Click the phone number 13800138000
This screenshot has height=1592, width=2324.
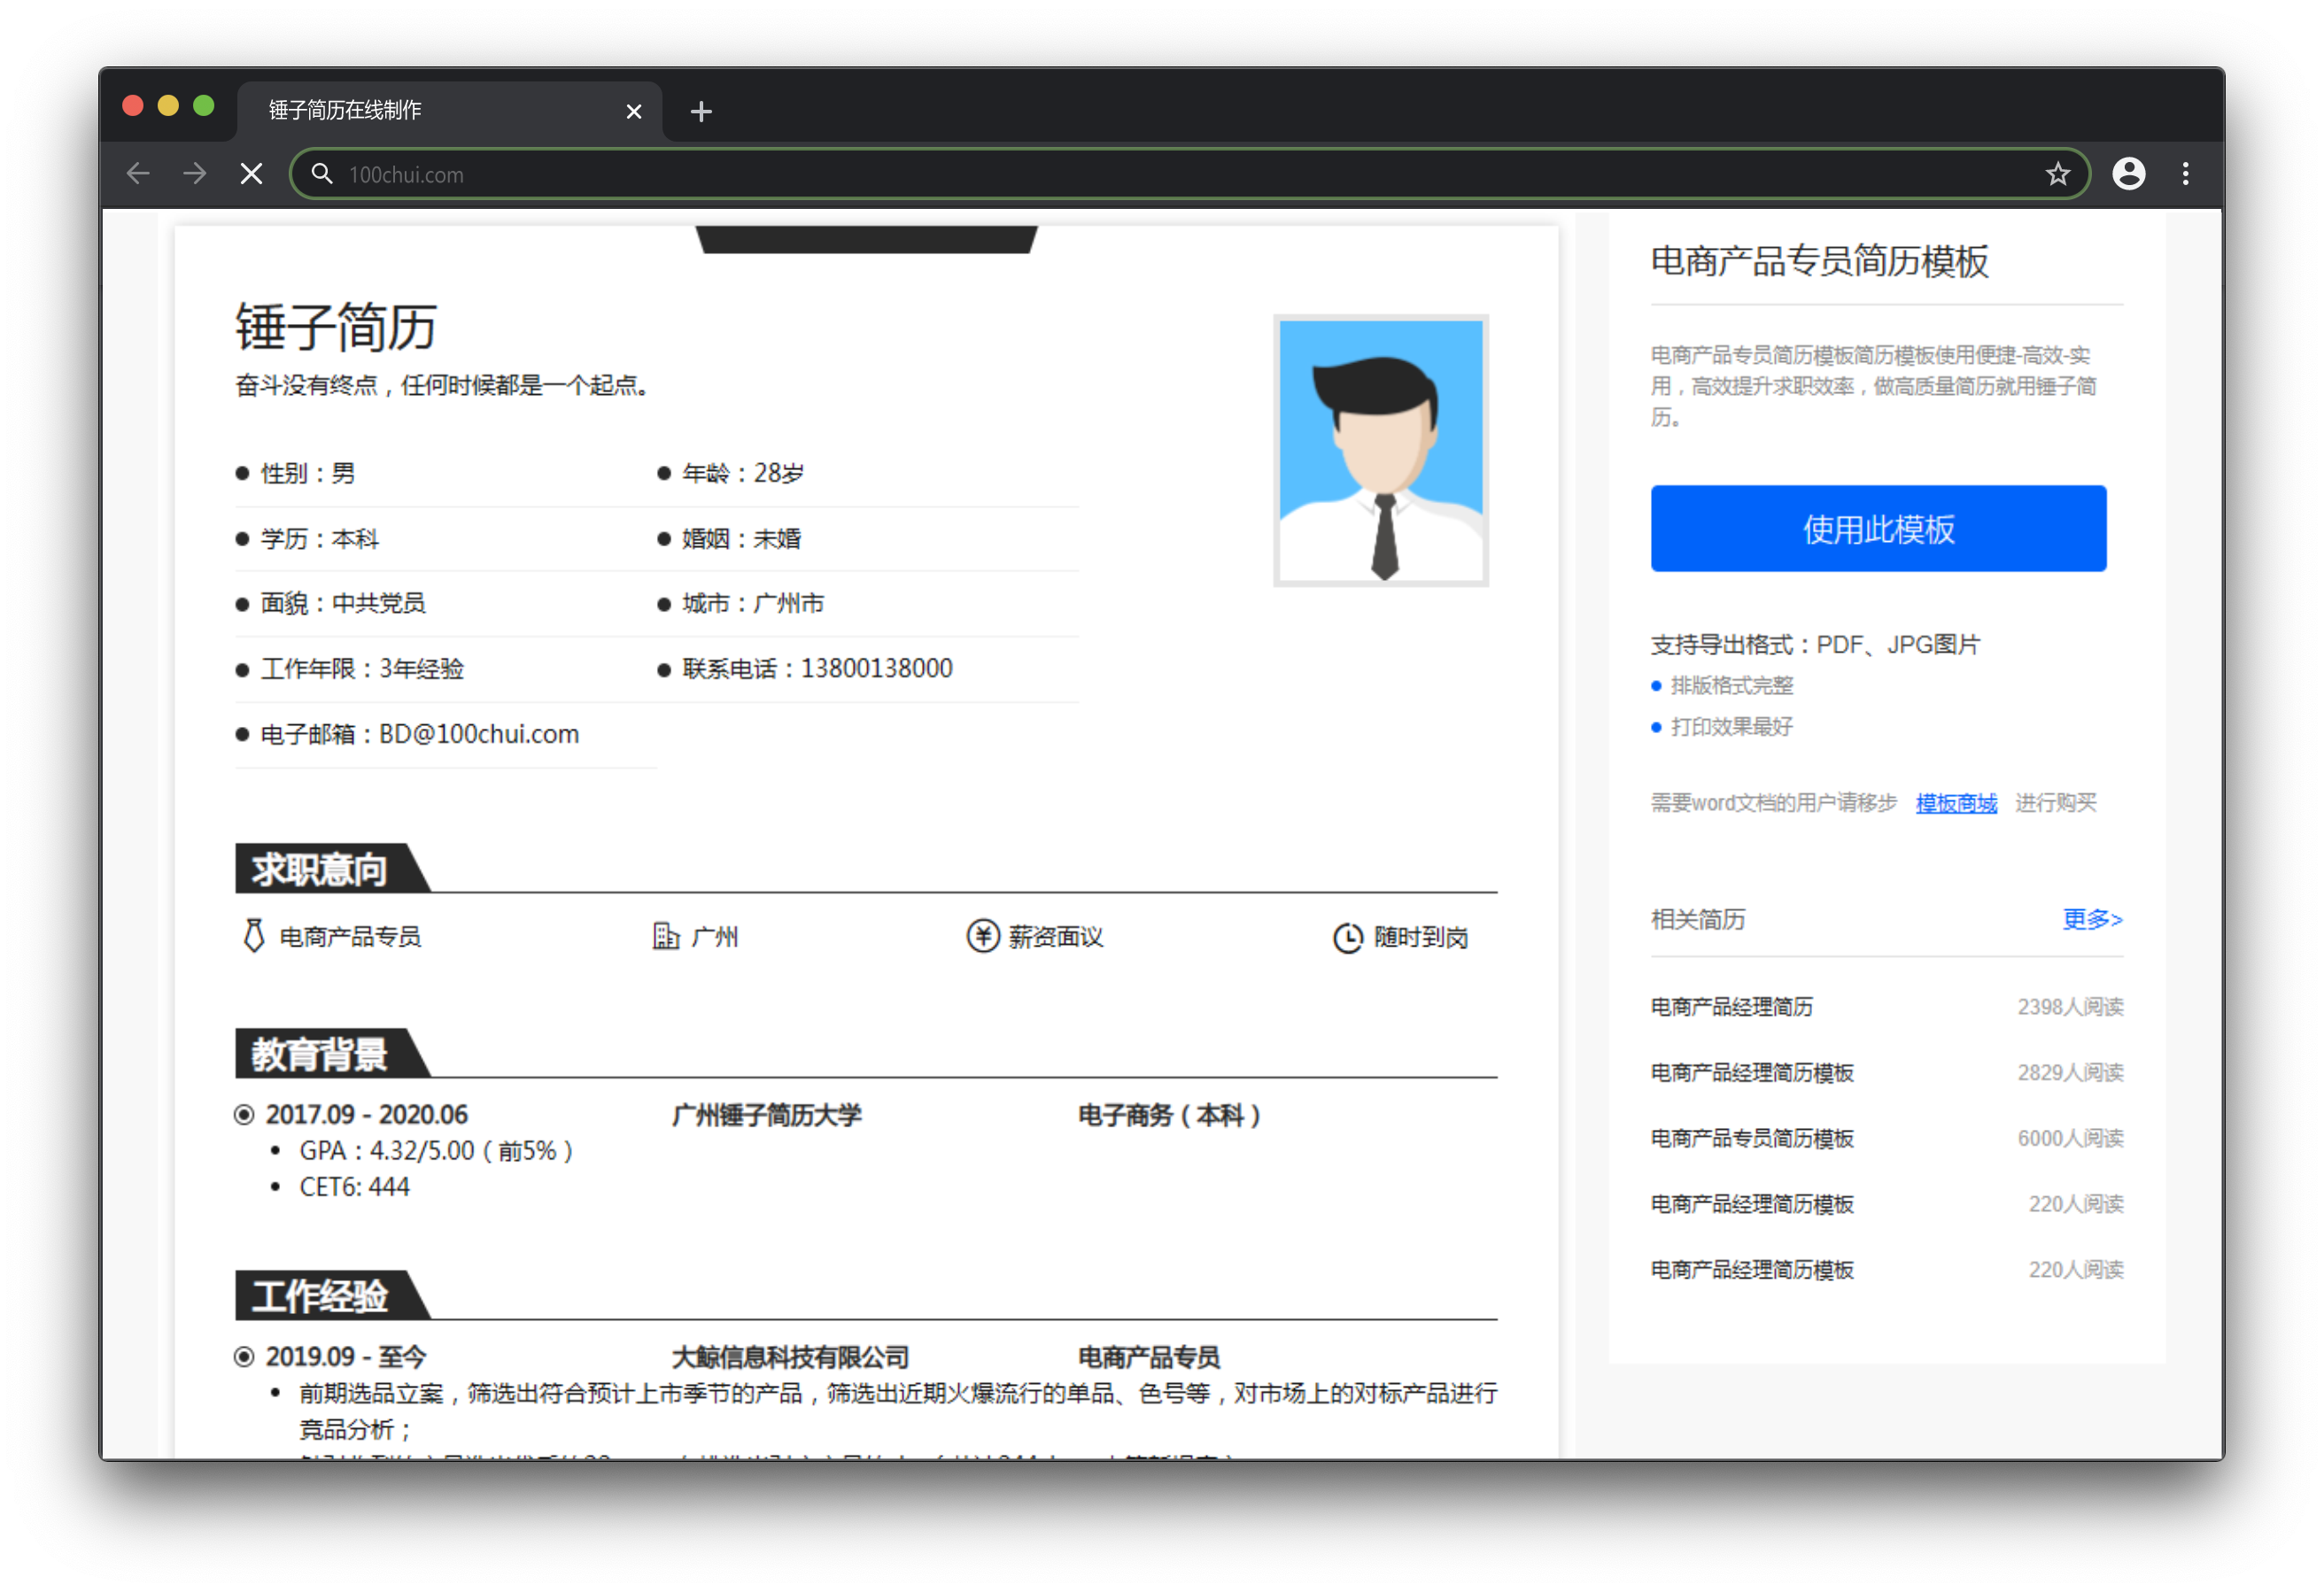[877, 668]
